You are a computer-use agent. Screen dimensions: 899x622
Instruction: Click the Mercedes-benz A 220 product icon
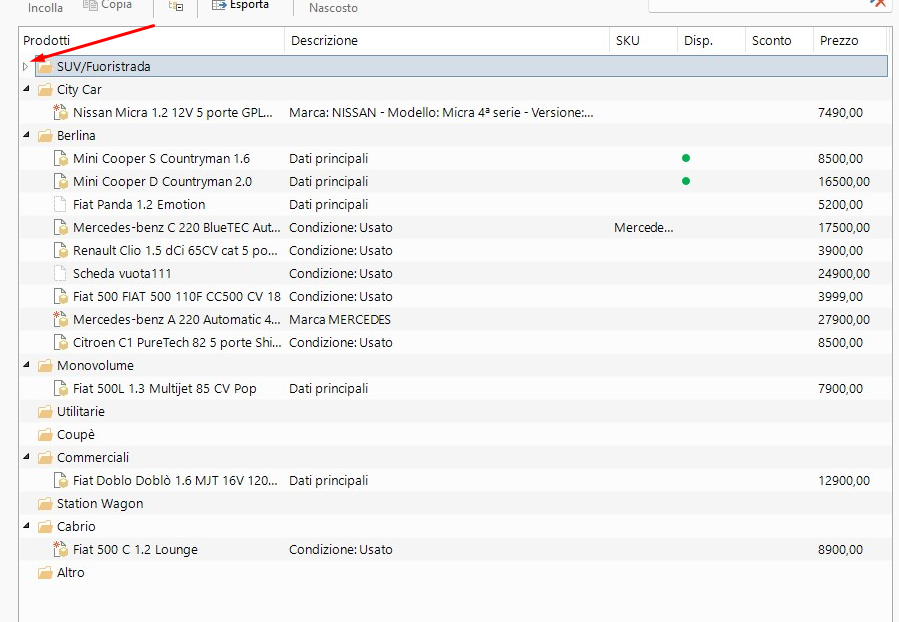pyautogui.click(x=60, y=320)
